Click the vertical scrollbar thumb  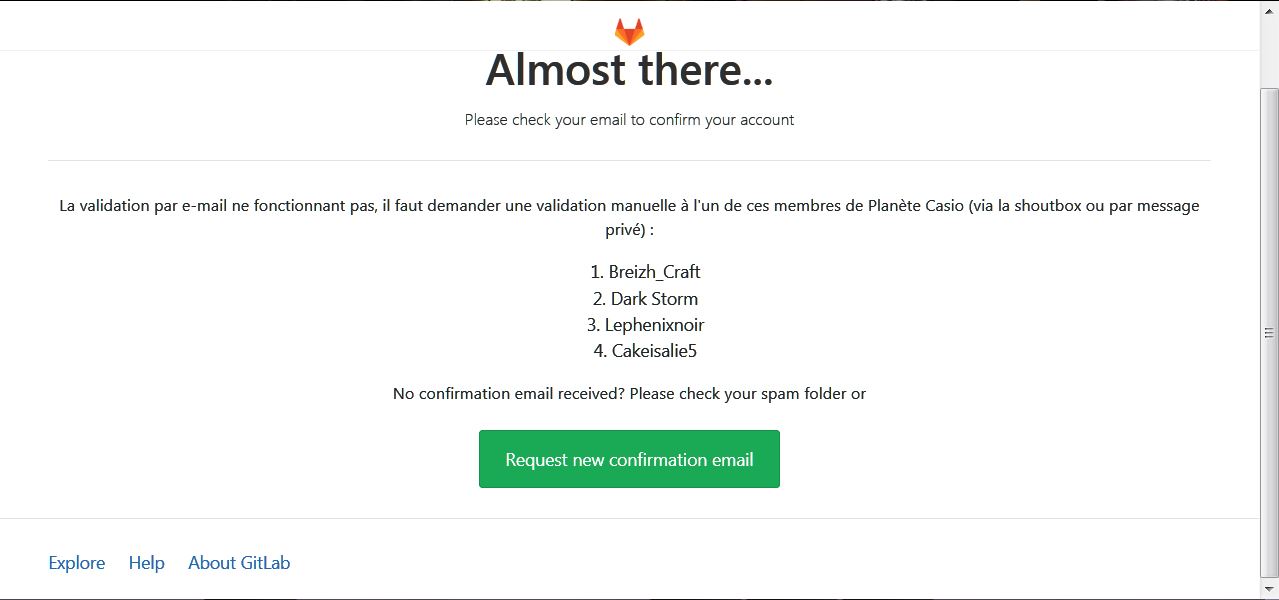pyautogui.click(x=1269, y=333)
